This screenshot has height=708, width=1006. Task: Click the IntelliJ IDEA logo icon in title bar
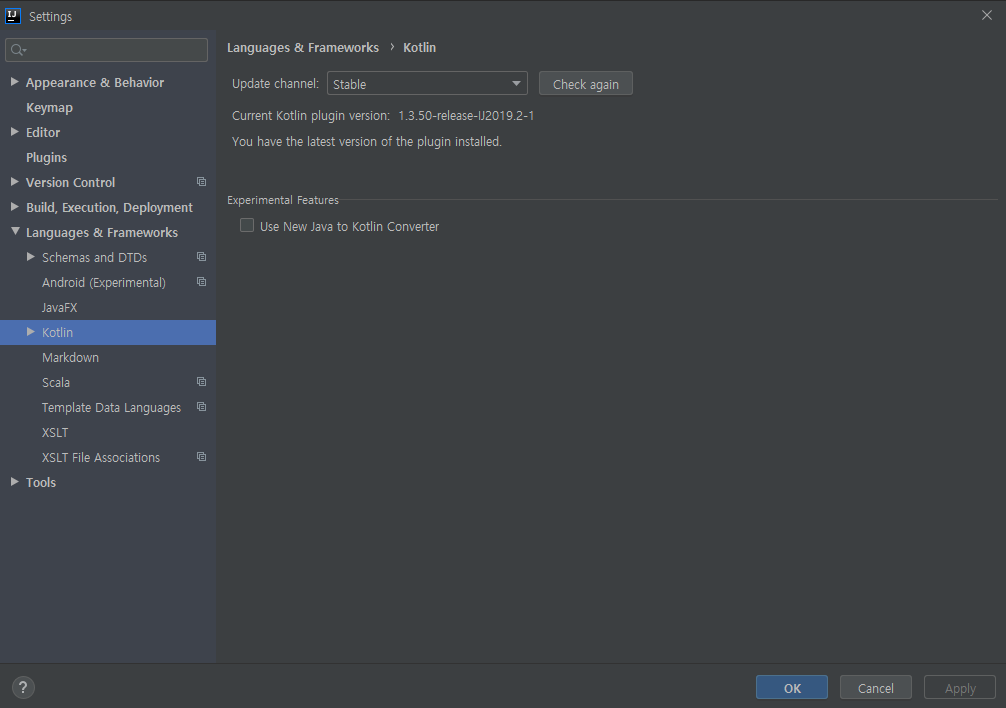(x=13, y=16)
